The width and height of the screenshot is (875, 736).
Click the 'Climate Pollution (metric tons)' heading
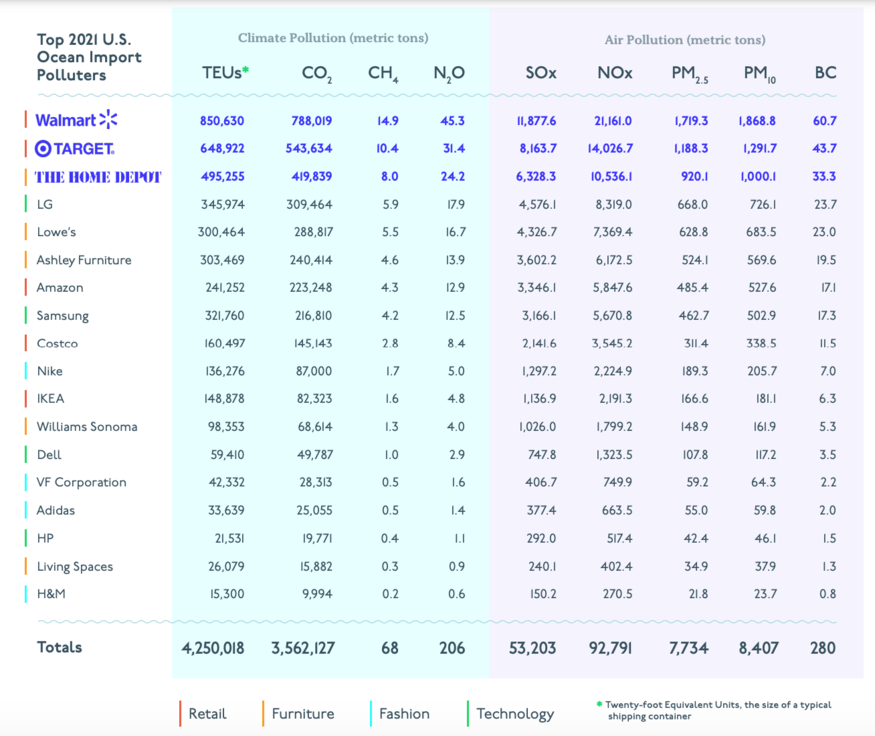tap(333, 38)
